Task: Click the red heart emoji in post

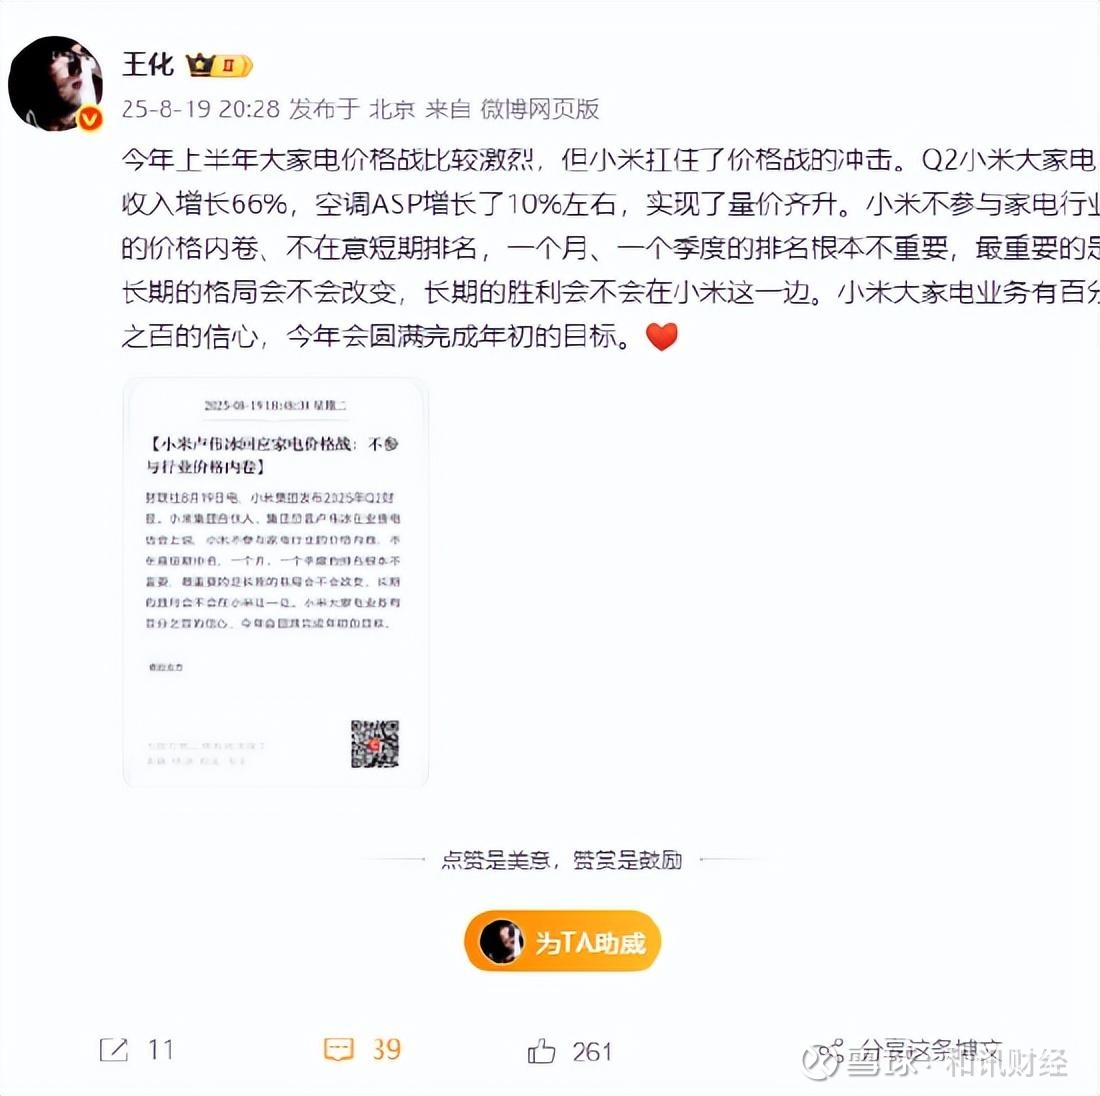Action: pos(662,336)
